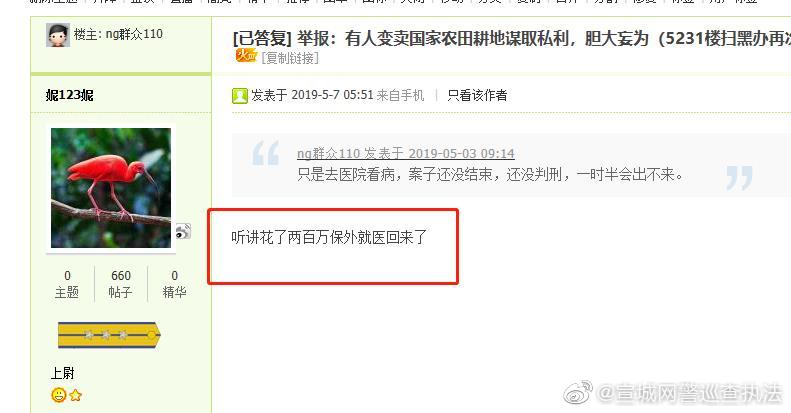Show only this author with 只看该作者
791x413 pixels.
(477, 95)
